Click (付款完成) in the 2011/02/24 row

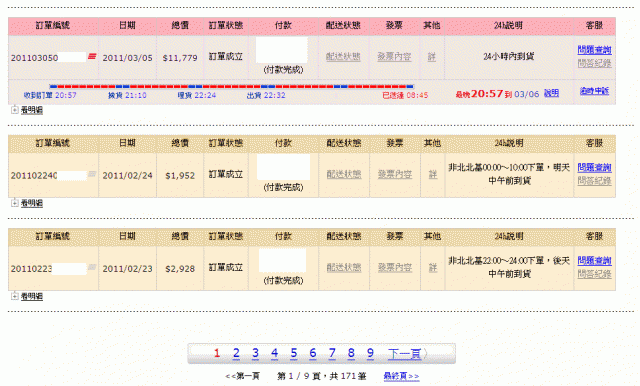point(283,187)
